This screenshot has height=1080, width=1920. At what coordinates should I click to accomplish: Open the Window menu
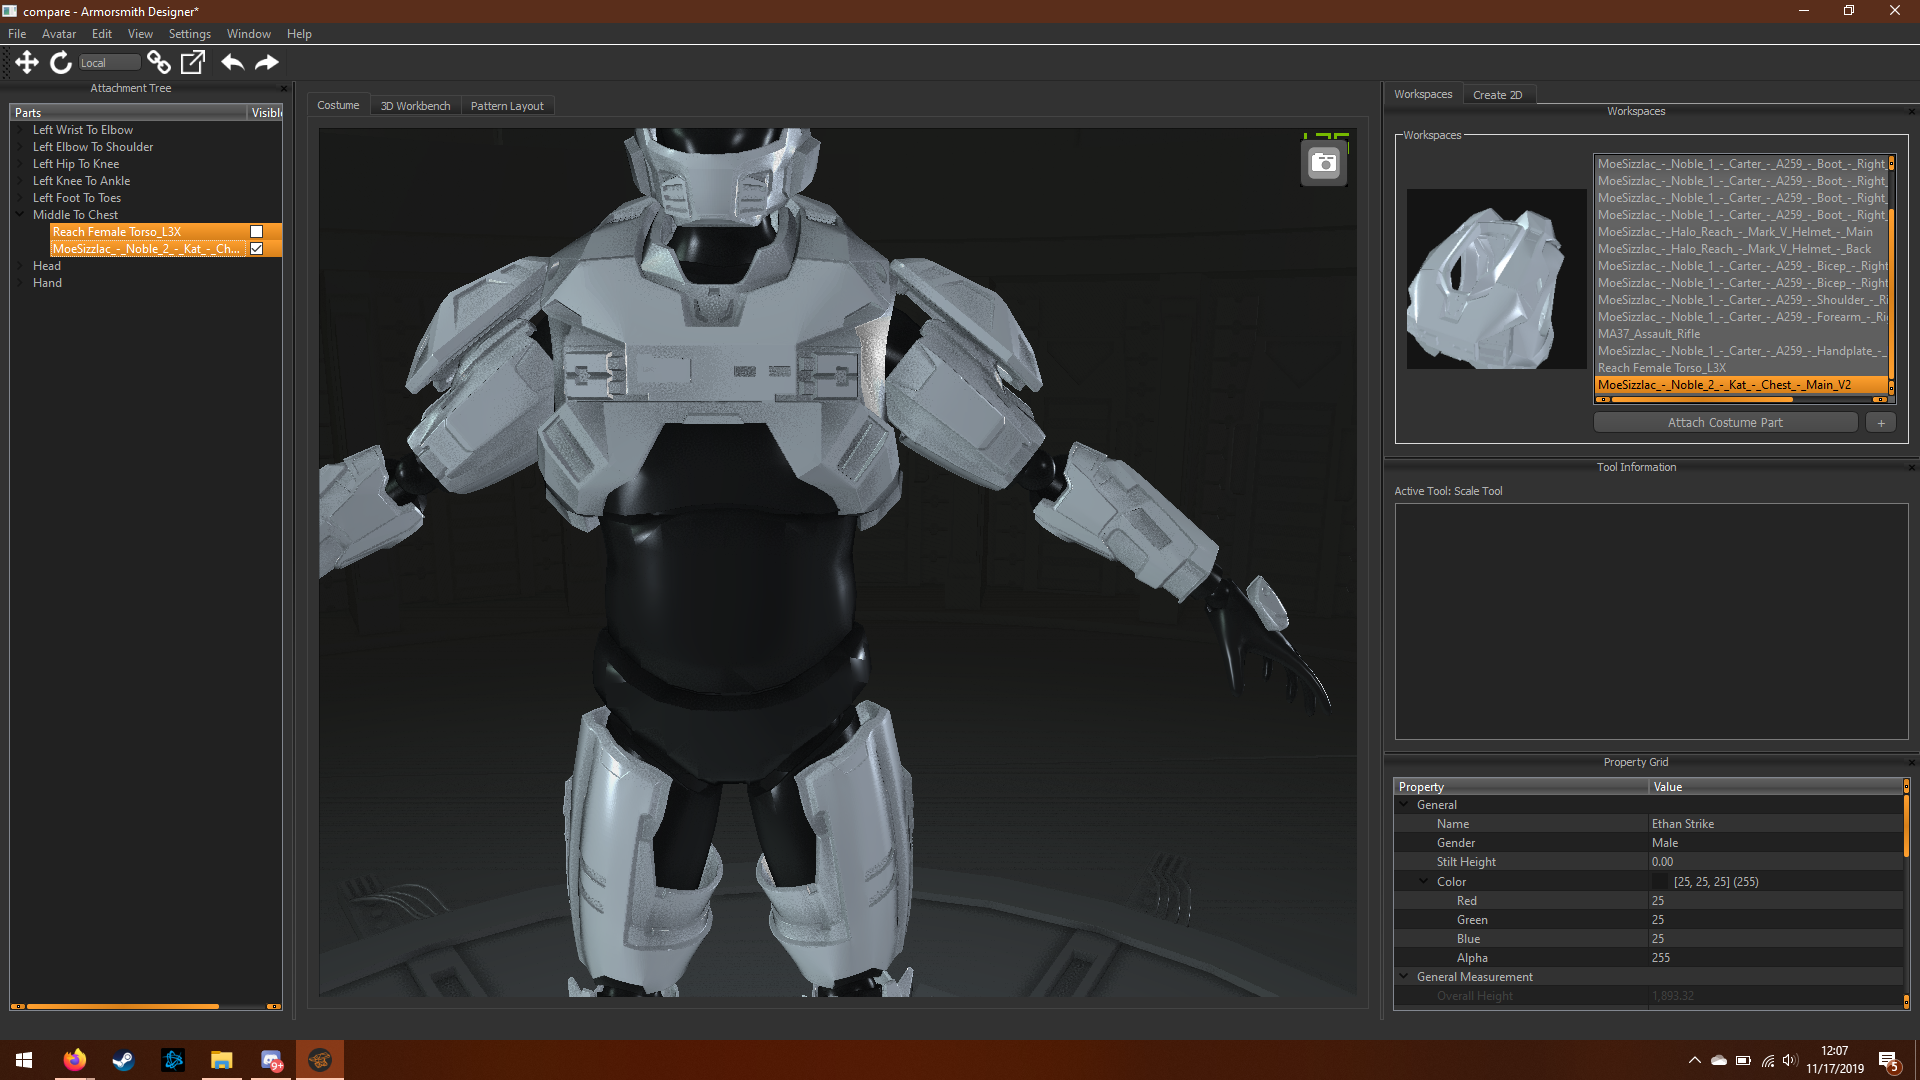tap(249, 34)
